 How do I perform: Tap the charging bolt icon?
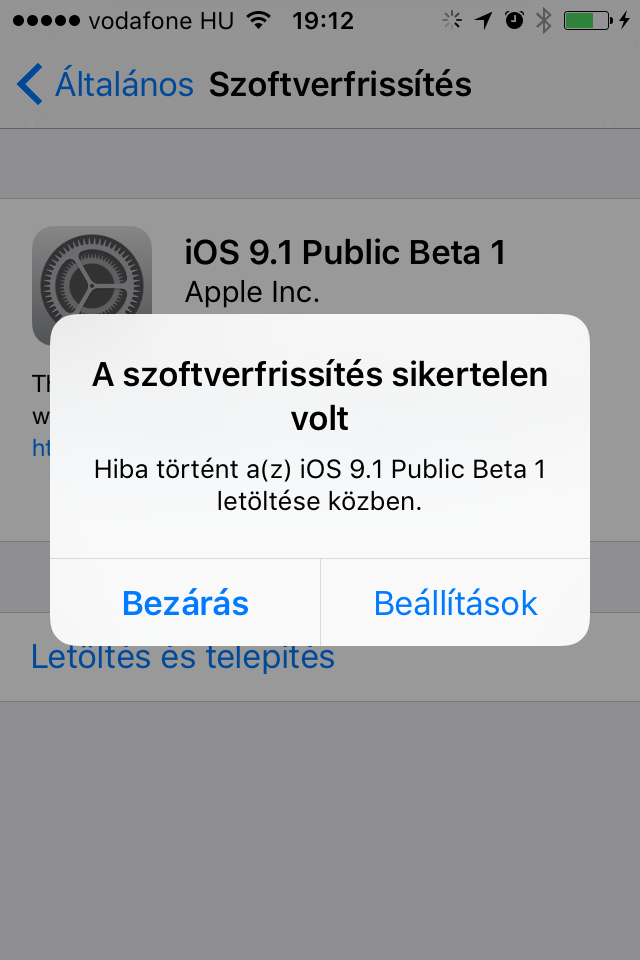[624, 21]
